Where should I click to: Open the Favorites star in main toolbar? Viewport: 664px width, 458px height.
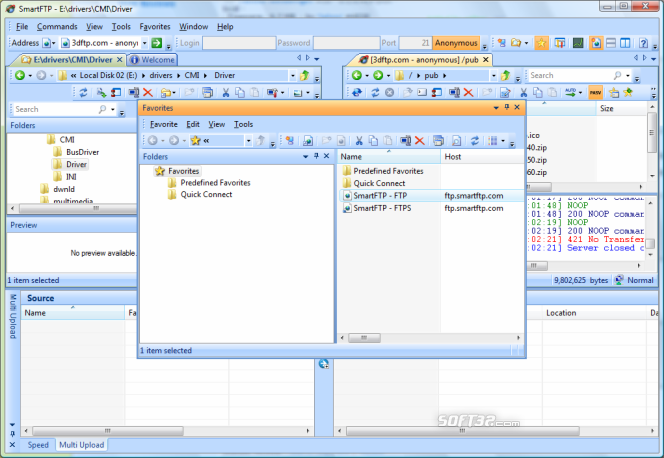coord(541,43)
